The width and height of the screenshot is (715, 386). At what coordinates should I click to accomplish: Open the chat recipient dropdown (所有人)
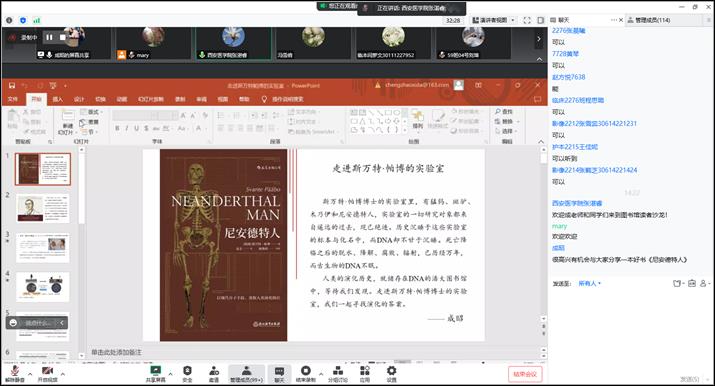point(590,283)
